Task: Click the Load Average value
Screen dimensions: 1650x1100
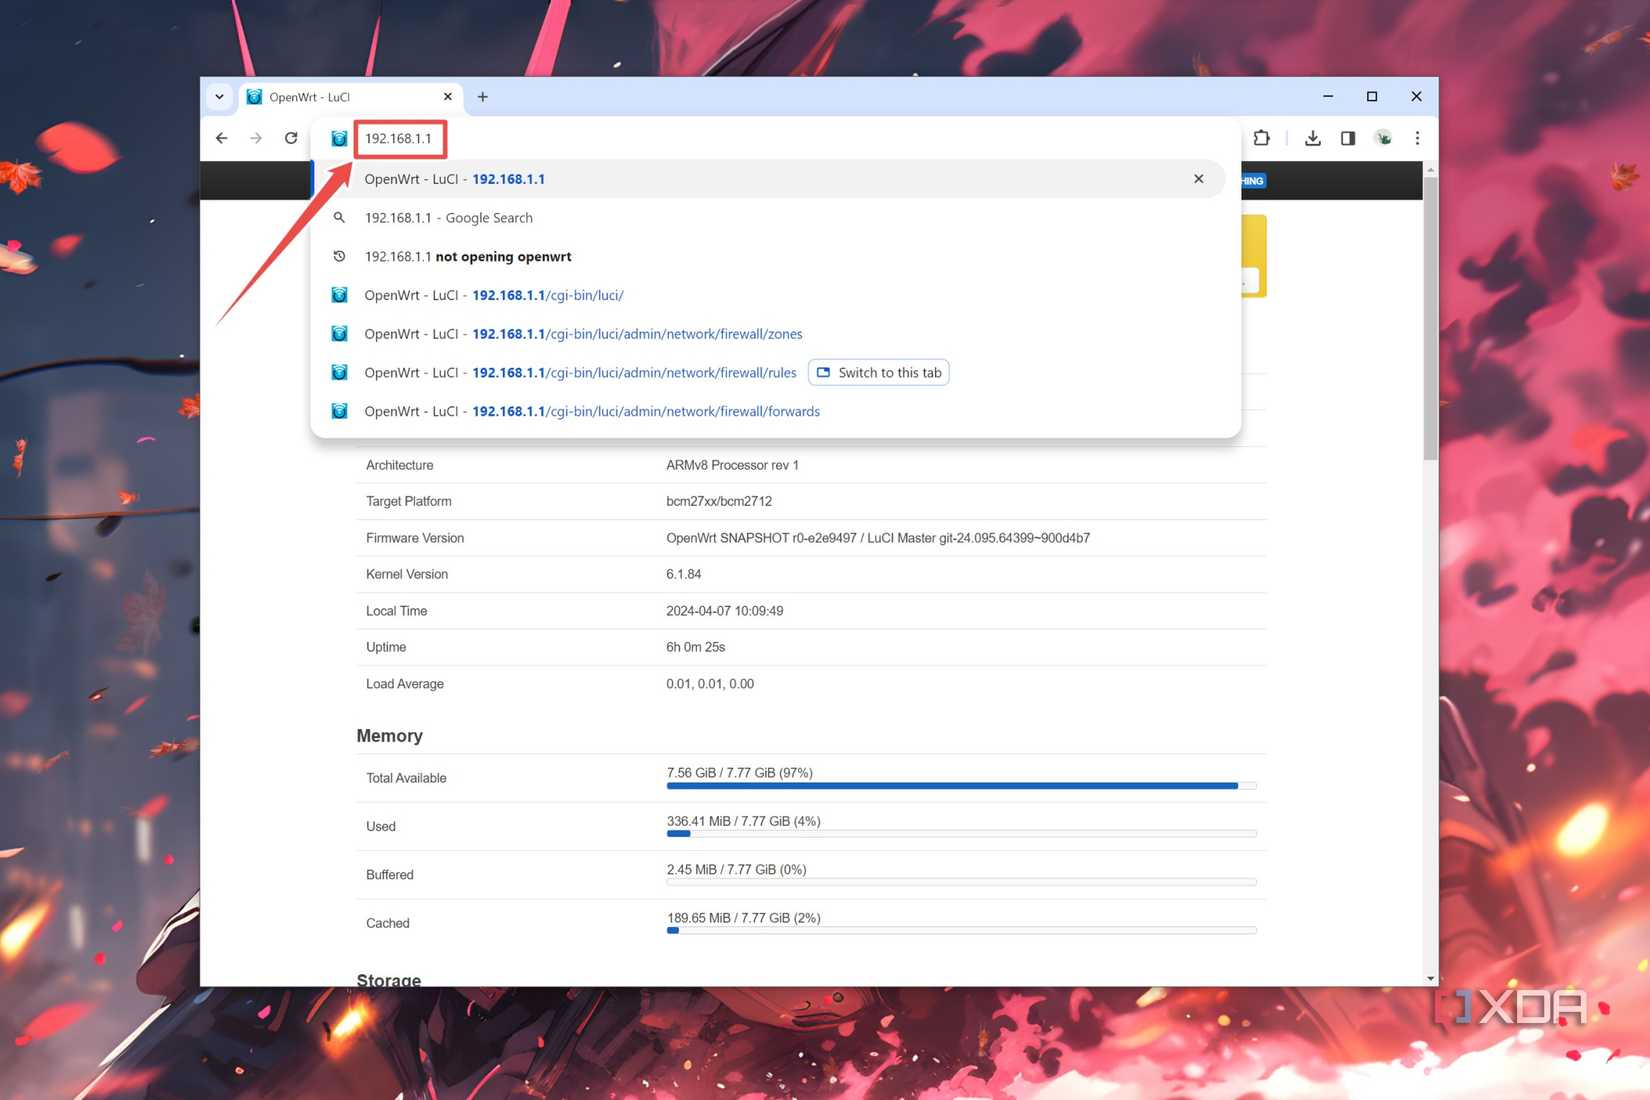Action: [x=710, y=684]
